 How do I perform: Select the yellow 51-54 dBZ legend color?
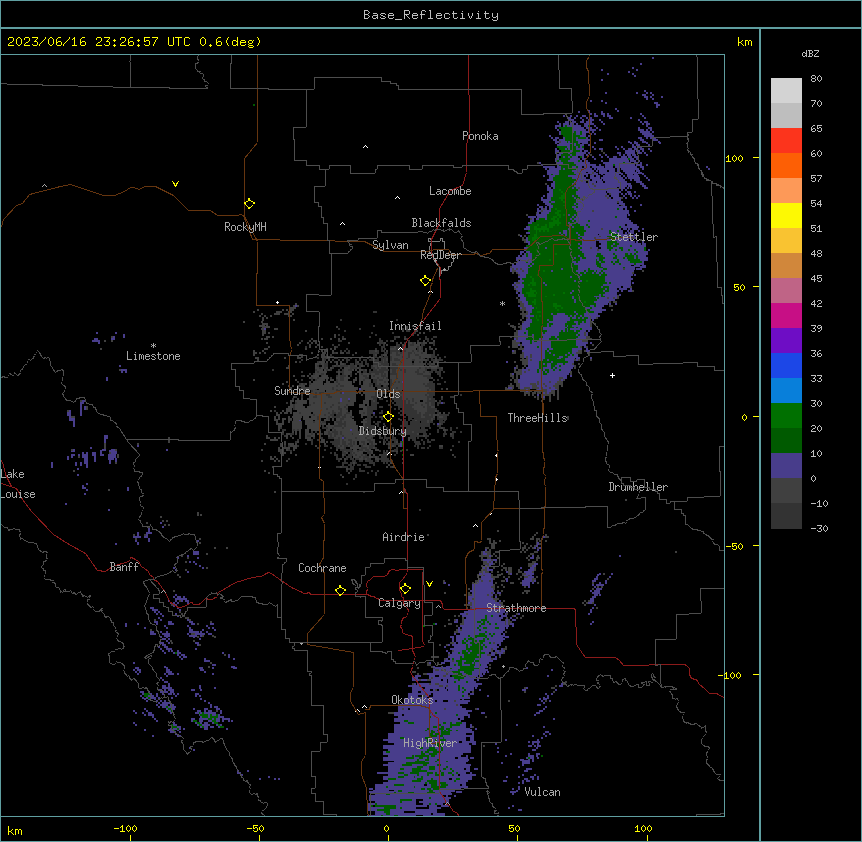tap(786, 215)
